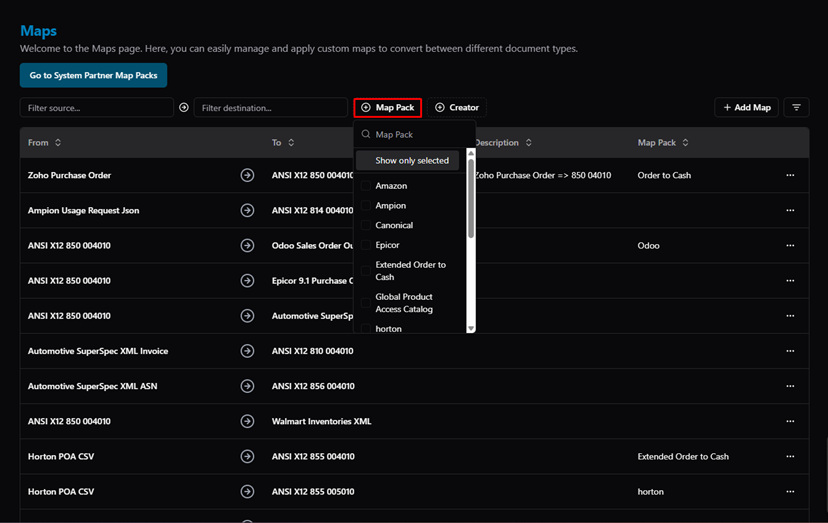Open more options for Odoo map pack row

790,246
